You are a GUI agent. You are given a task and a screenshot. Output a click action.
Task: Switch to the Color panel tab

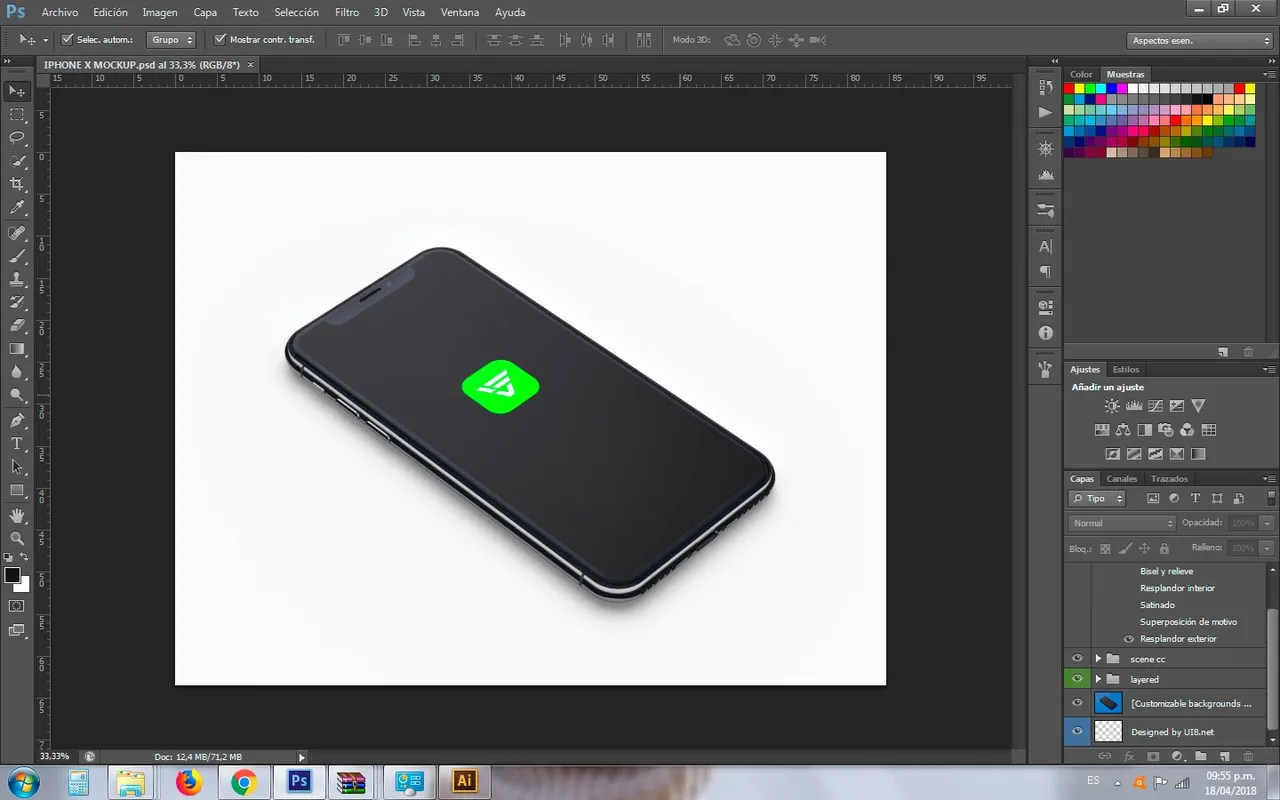pyautogui.click(x=1081, y=74)
